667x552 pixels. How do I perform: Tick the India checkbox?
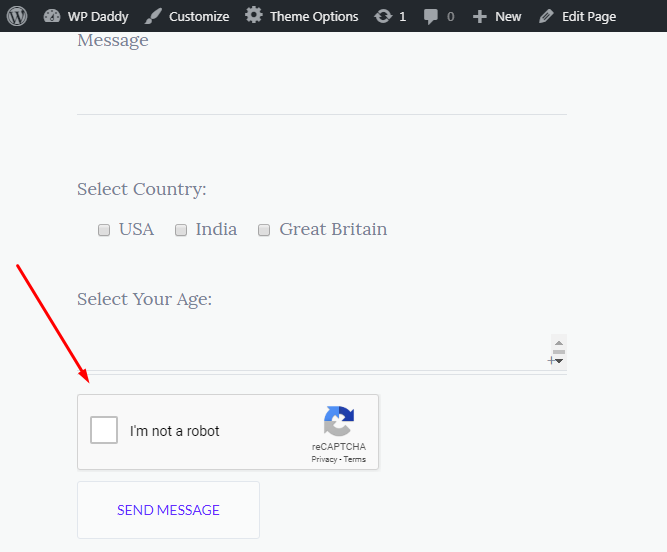pos(181,230)
